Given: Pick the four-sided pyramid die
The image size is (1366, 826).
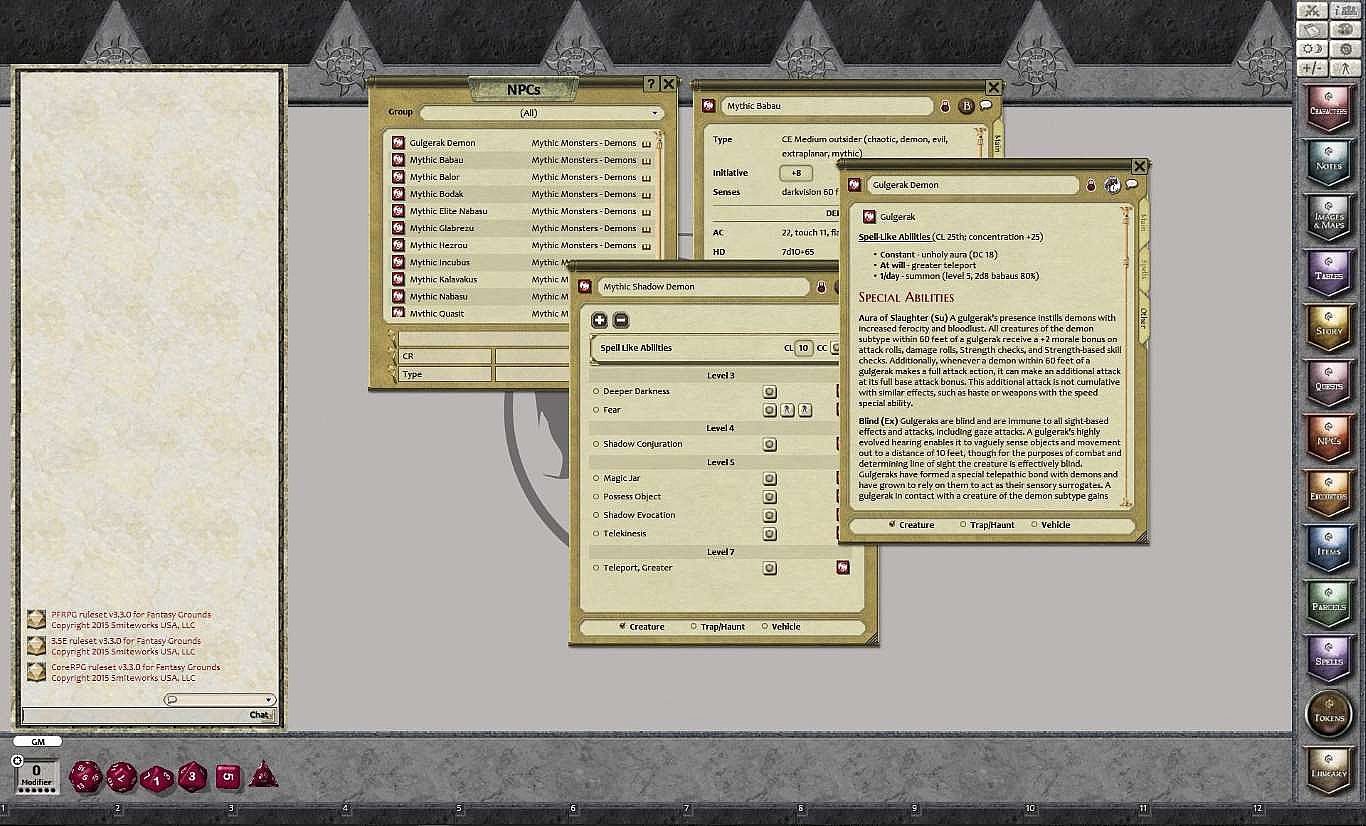Looking at the screenshot, I should pyautogui.click(x=263, y=774).
